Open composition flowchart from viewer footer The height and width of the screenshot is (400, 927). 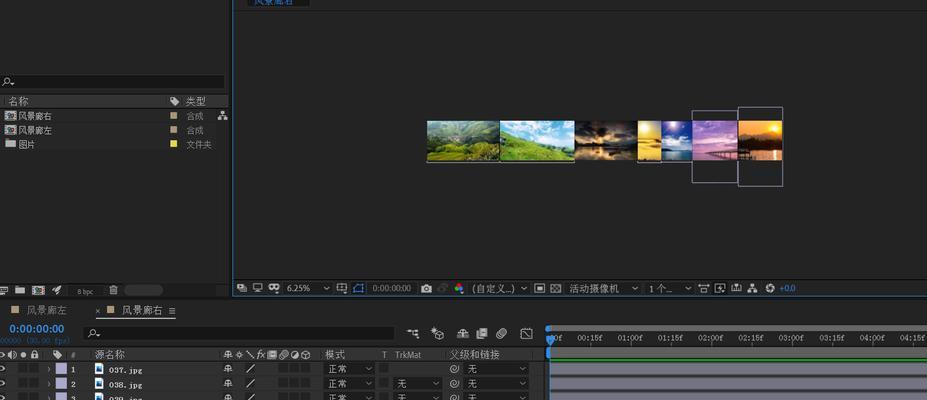click(x=752, y=288)
